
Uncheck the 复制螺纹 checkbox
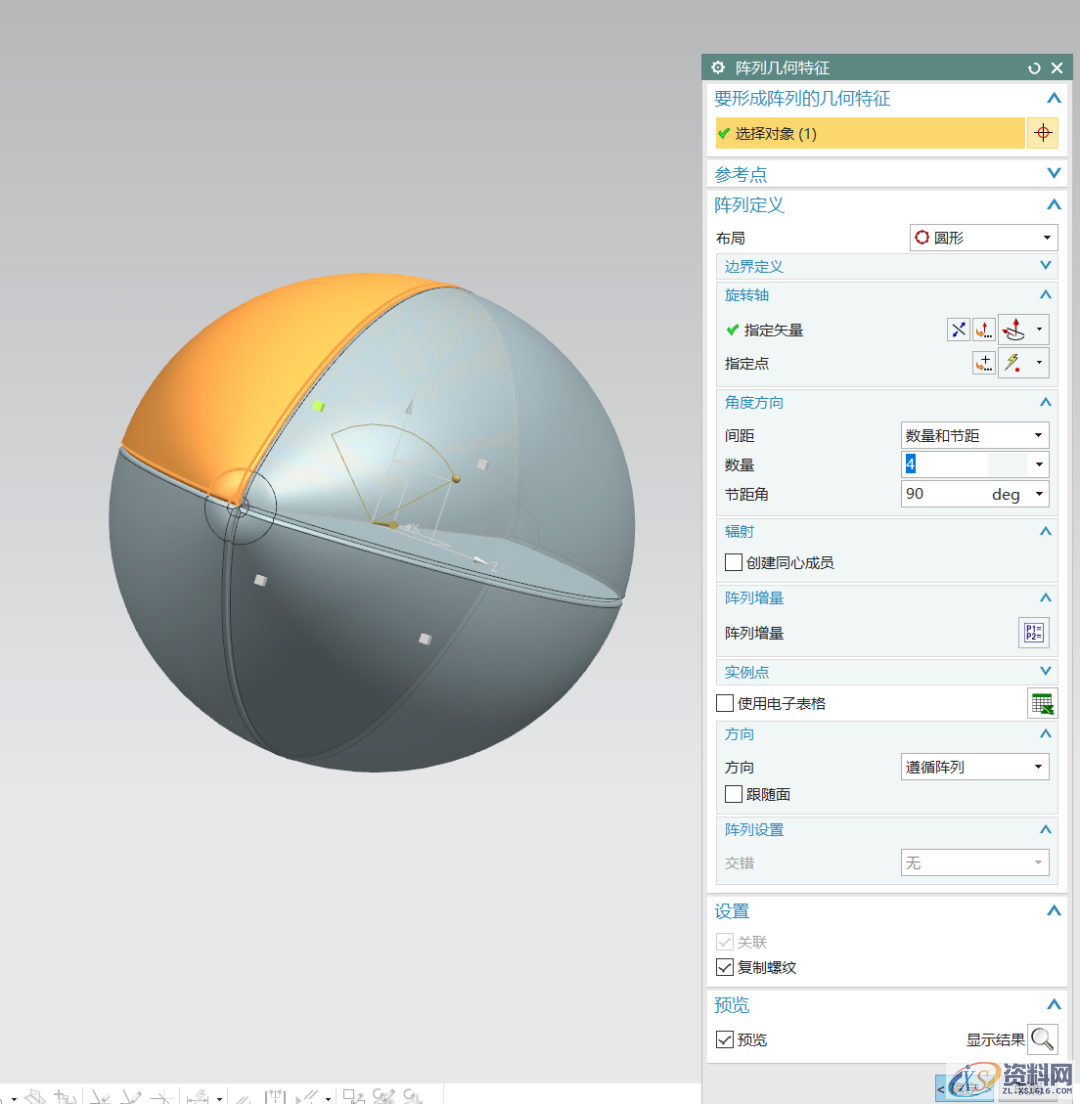tap(725, 968)
